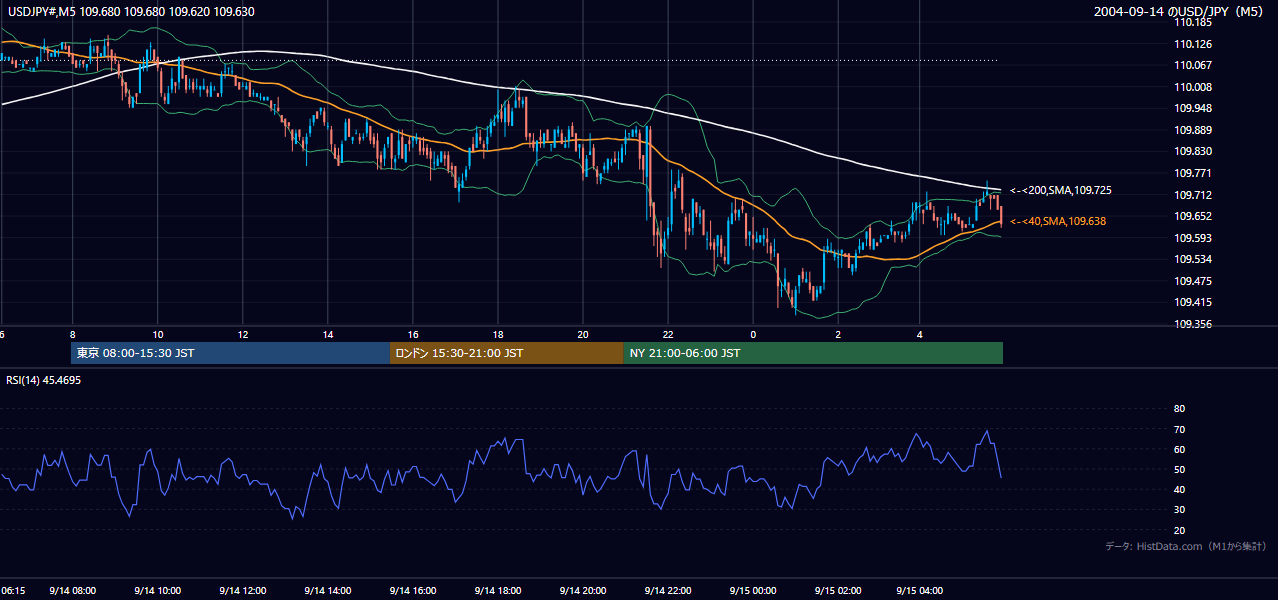Image resolution: width=1278 pixels, height=600 pixels.
Task: Click the bottom time label 9/14 10:00
Action: coord(158,591)
